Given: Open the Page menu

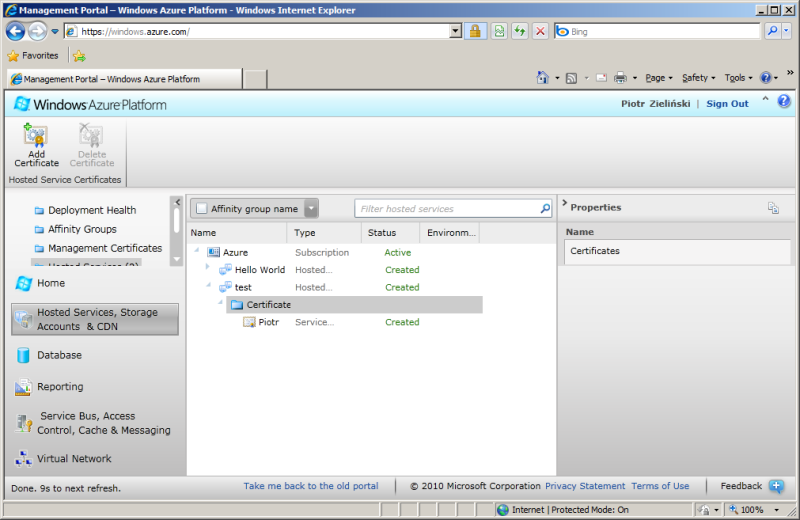Looking at the screenshot, I should [x=659, y=78].
